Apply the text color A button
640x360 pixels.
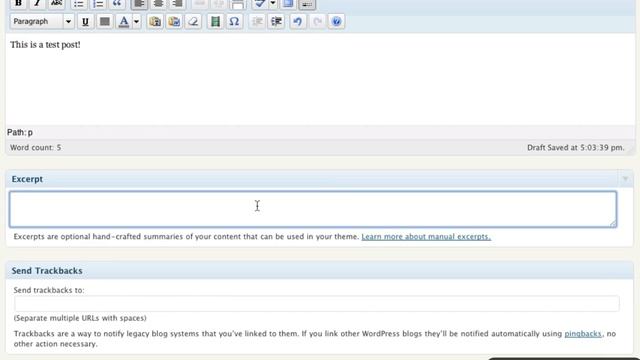click(124, 22)
